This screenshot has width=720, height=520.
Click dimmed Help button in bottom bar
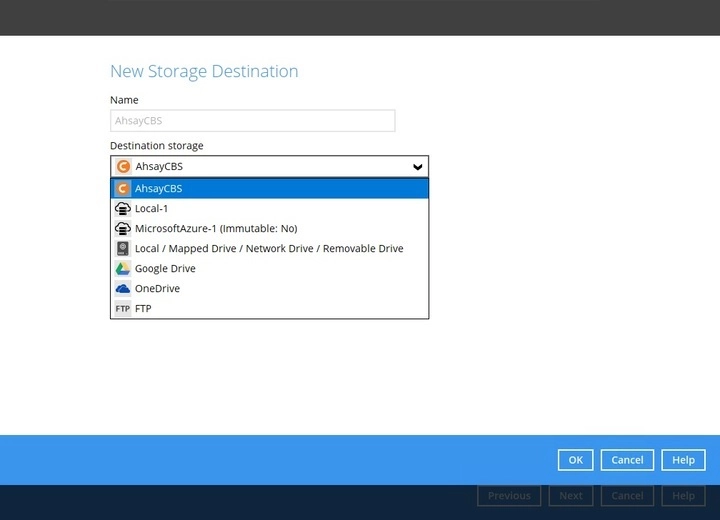pos(683,496)
